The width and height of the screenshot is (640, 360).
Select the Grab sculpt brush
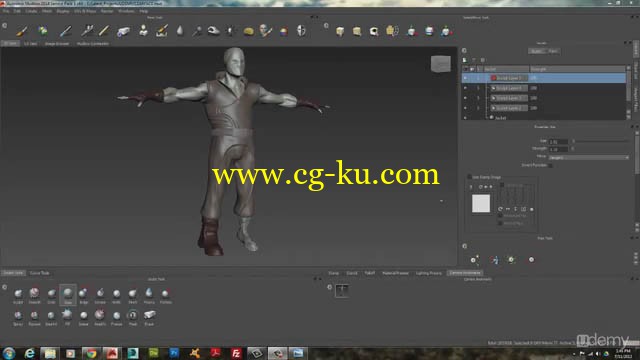click(x=51, y=296)
